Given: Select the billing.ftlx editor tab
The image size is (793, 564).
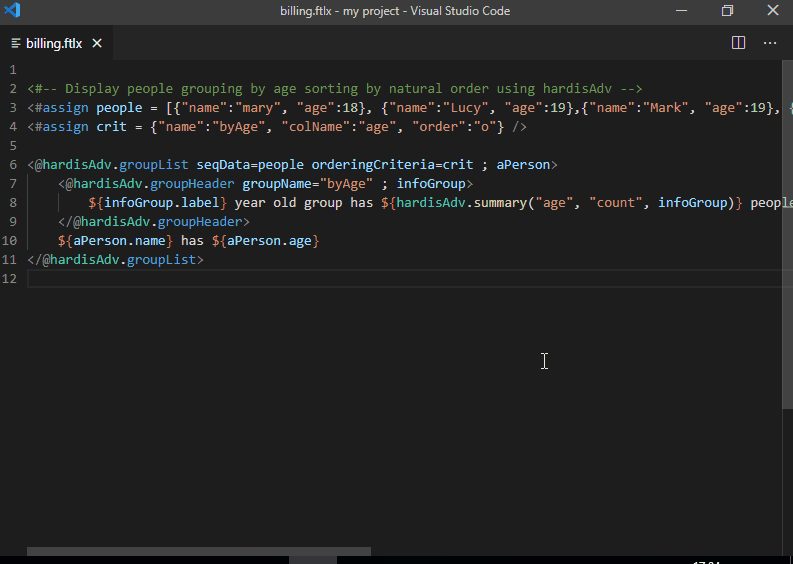Looking at the screenshot, I should (56, 44).
